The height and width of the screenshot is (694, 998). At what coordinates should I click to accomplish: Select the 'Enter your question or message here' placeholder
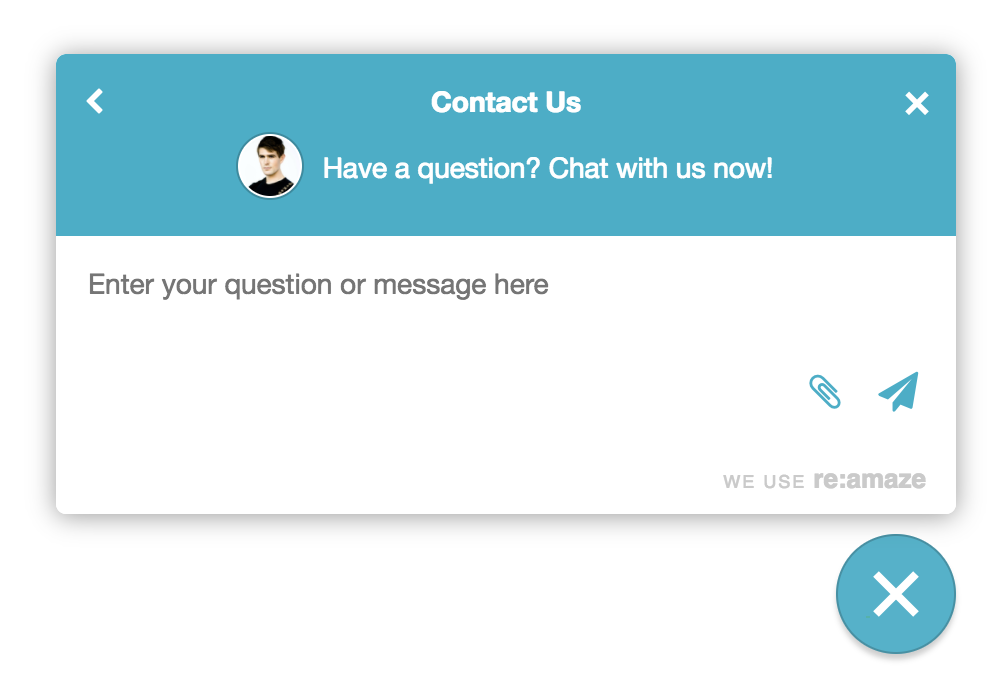coord(318,285)
